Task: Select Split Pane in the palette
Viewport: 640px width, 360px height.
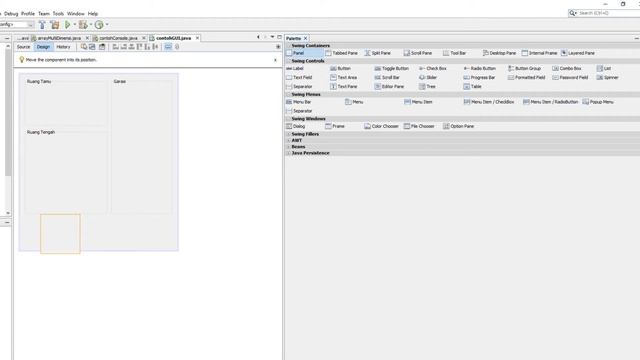Action: click(378, 53)
